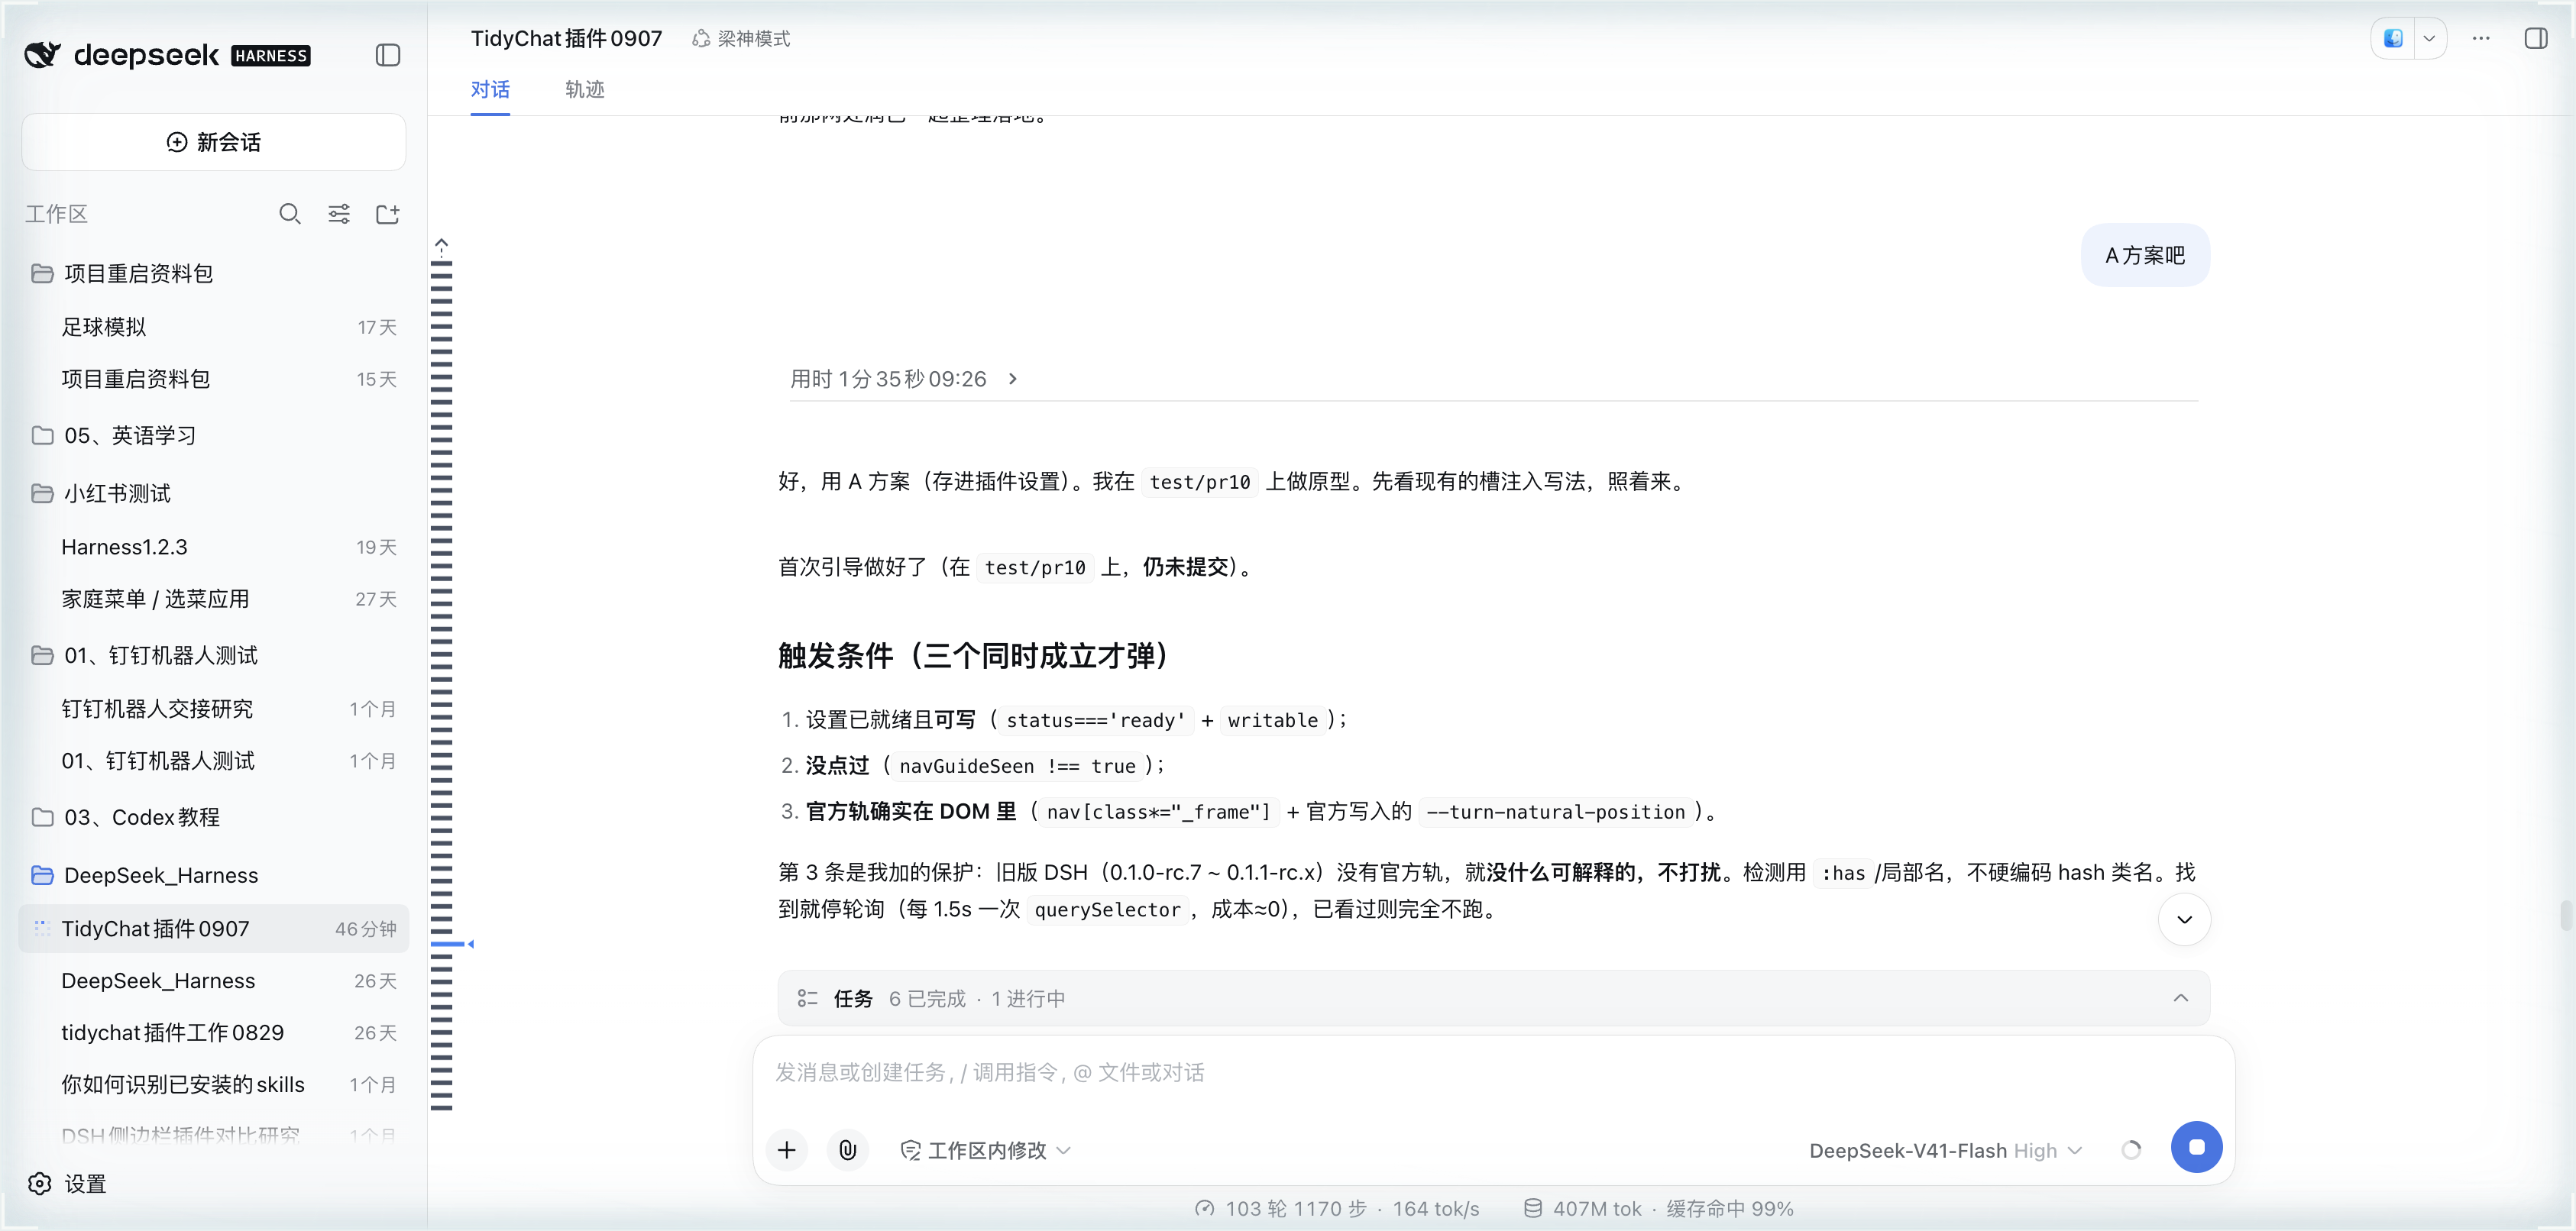Toggle the left sidebar panel icon

point(388,55)
